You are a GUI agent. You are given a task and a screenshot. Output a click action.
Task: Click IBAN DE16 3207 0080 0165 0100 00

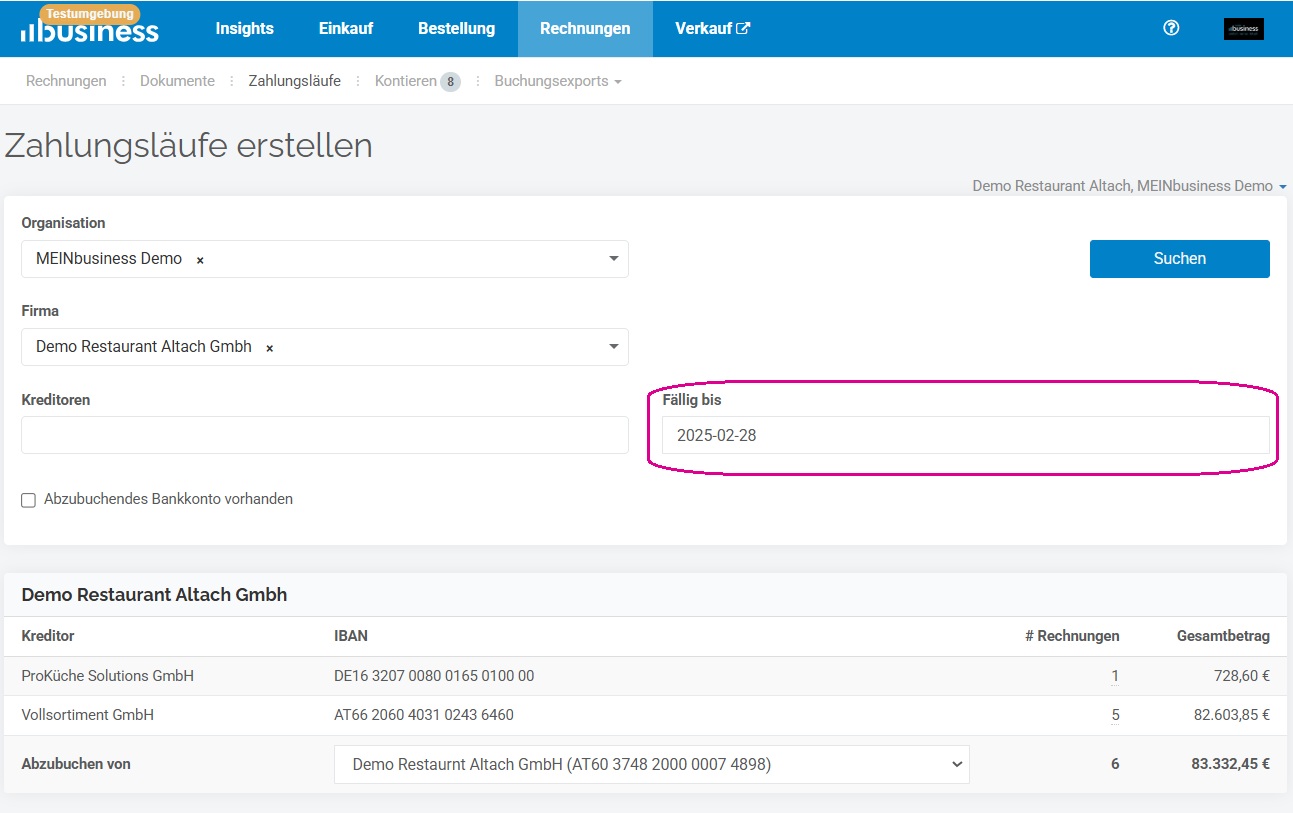pos(434,676)
